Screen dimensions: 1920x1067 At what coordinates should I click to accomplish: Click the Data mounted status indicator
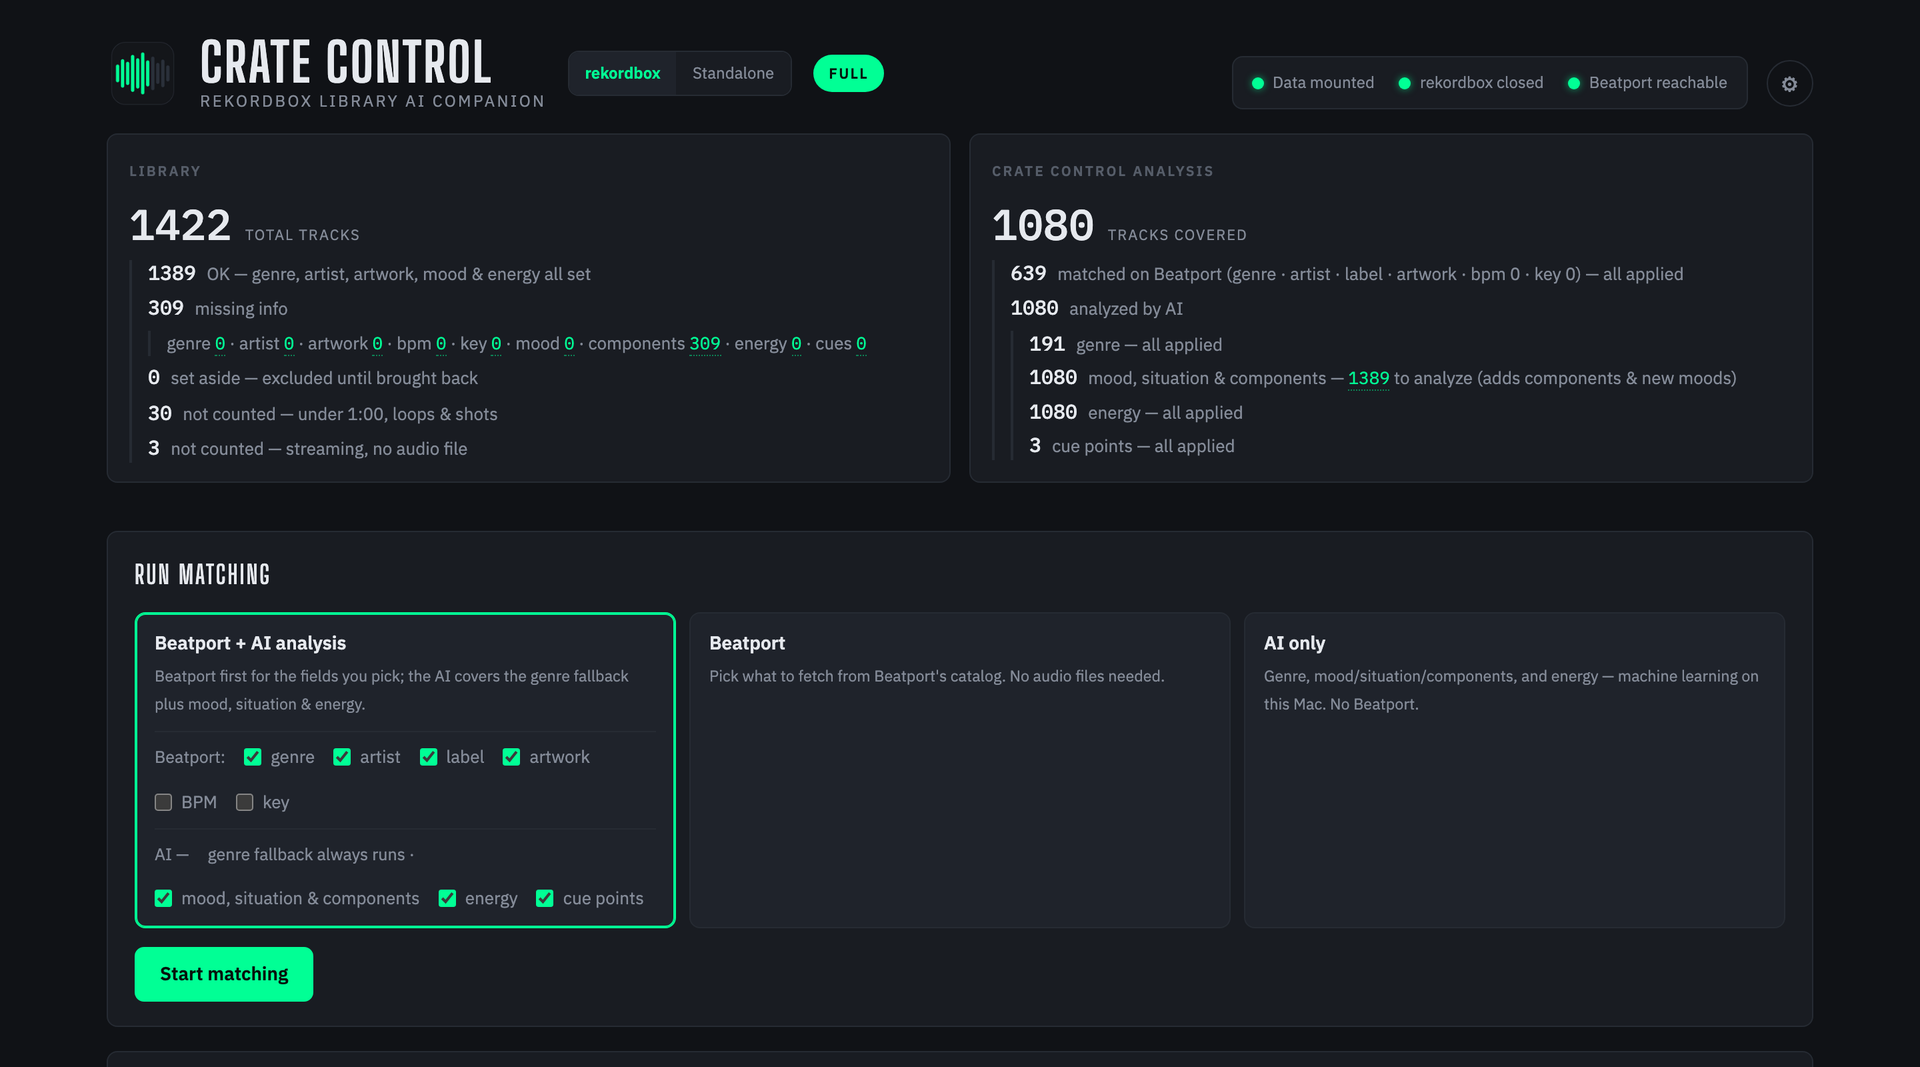pyautogui.click(x=1312, y=83)
